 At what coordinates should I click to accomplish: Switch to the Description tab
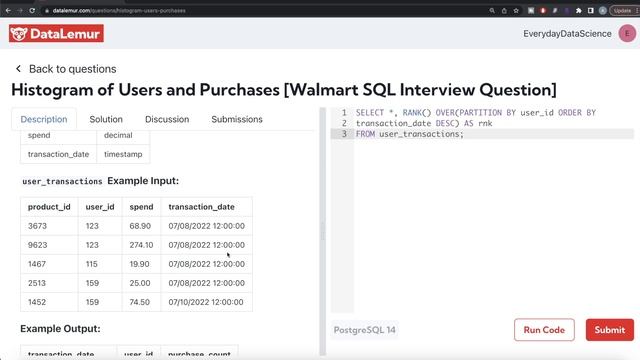coord(44,119)
